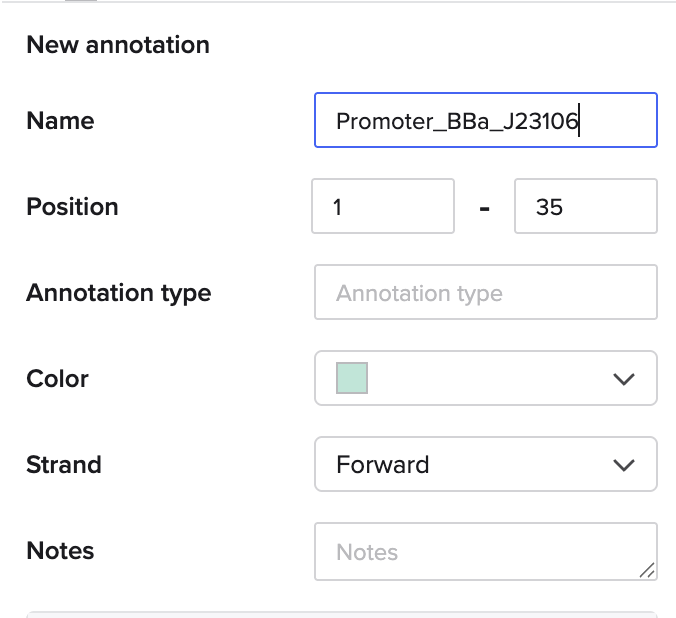The height and width of the screenshot is (618, 676).
Task: Place cursor at end of Name text
Action: tap(580, 121)
